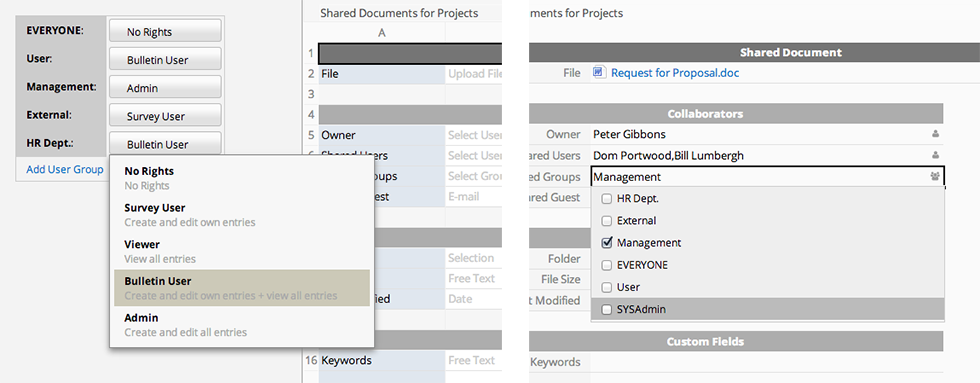
Task: Click the user icon in Owner row
Action: (x=935, y=134)
